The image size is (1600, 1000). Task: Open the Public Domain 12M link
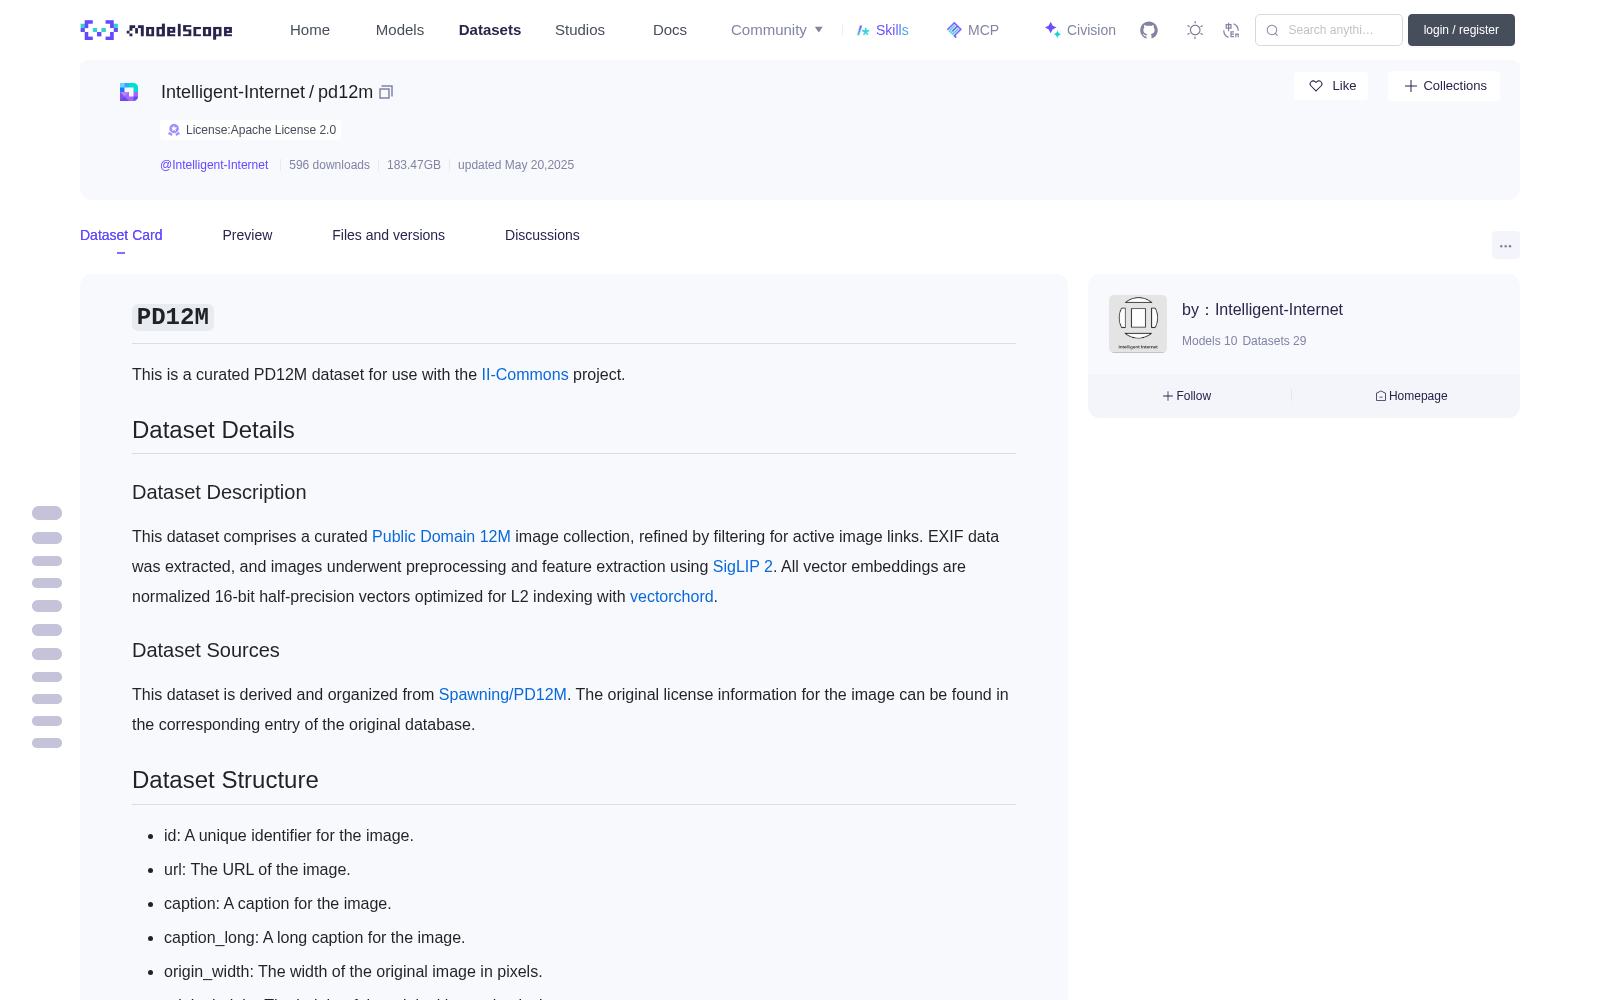(x=441, y=536)
